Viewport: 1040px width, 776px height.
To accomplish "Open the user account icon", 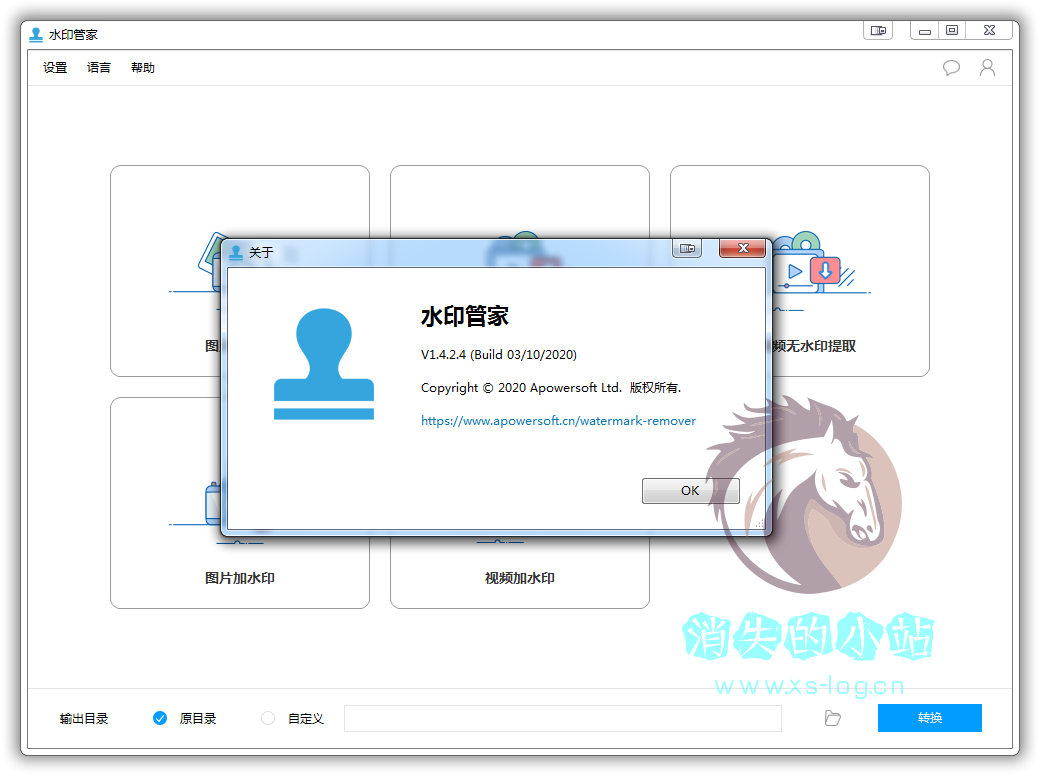I will point(988,68).
